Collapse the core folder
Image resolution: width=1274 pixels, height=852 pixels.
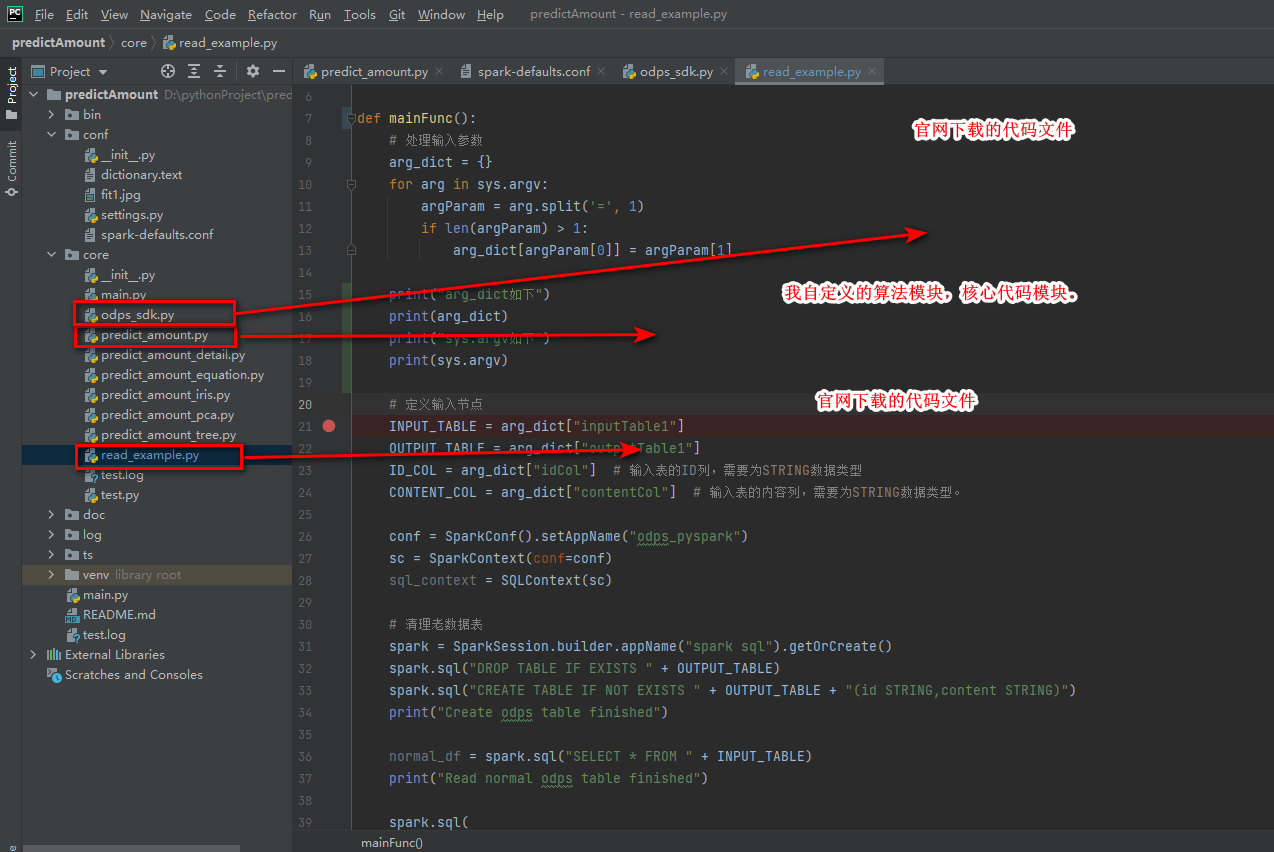52,255
